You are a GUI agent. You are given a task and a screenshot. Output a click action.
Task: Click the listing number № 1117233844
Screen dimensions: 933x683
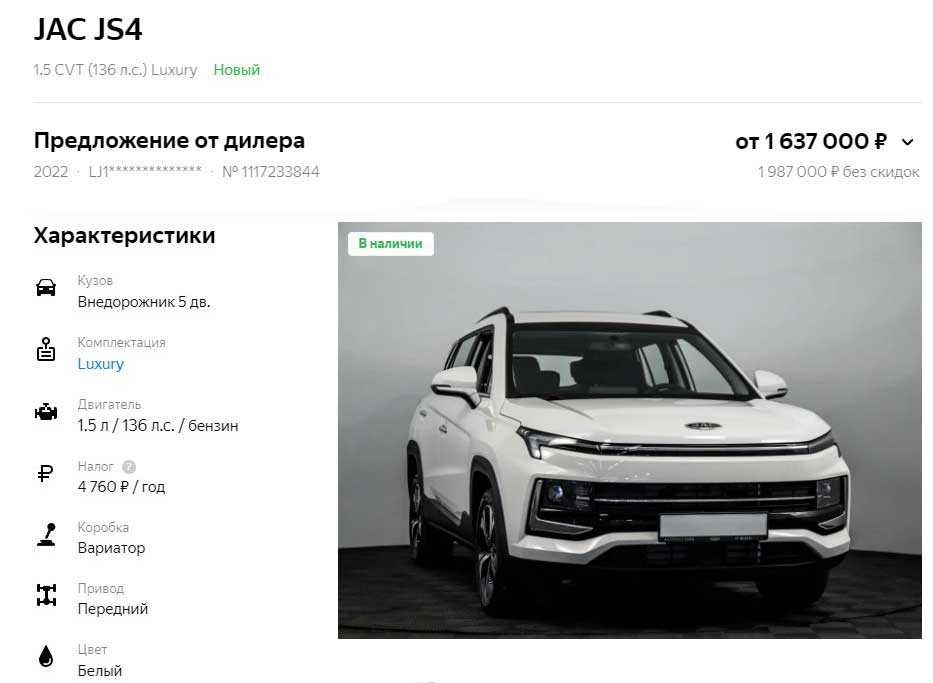tap(271, 172)
